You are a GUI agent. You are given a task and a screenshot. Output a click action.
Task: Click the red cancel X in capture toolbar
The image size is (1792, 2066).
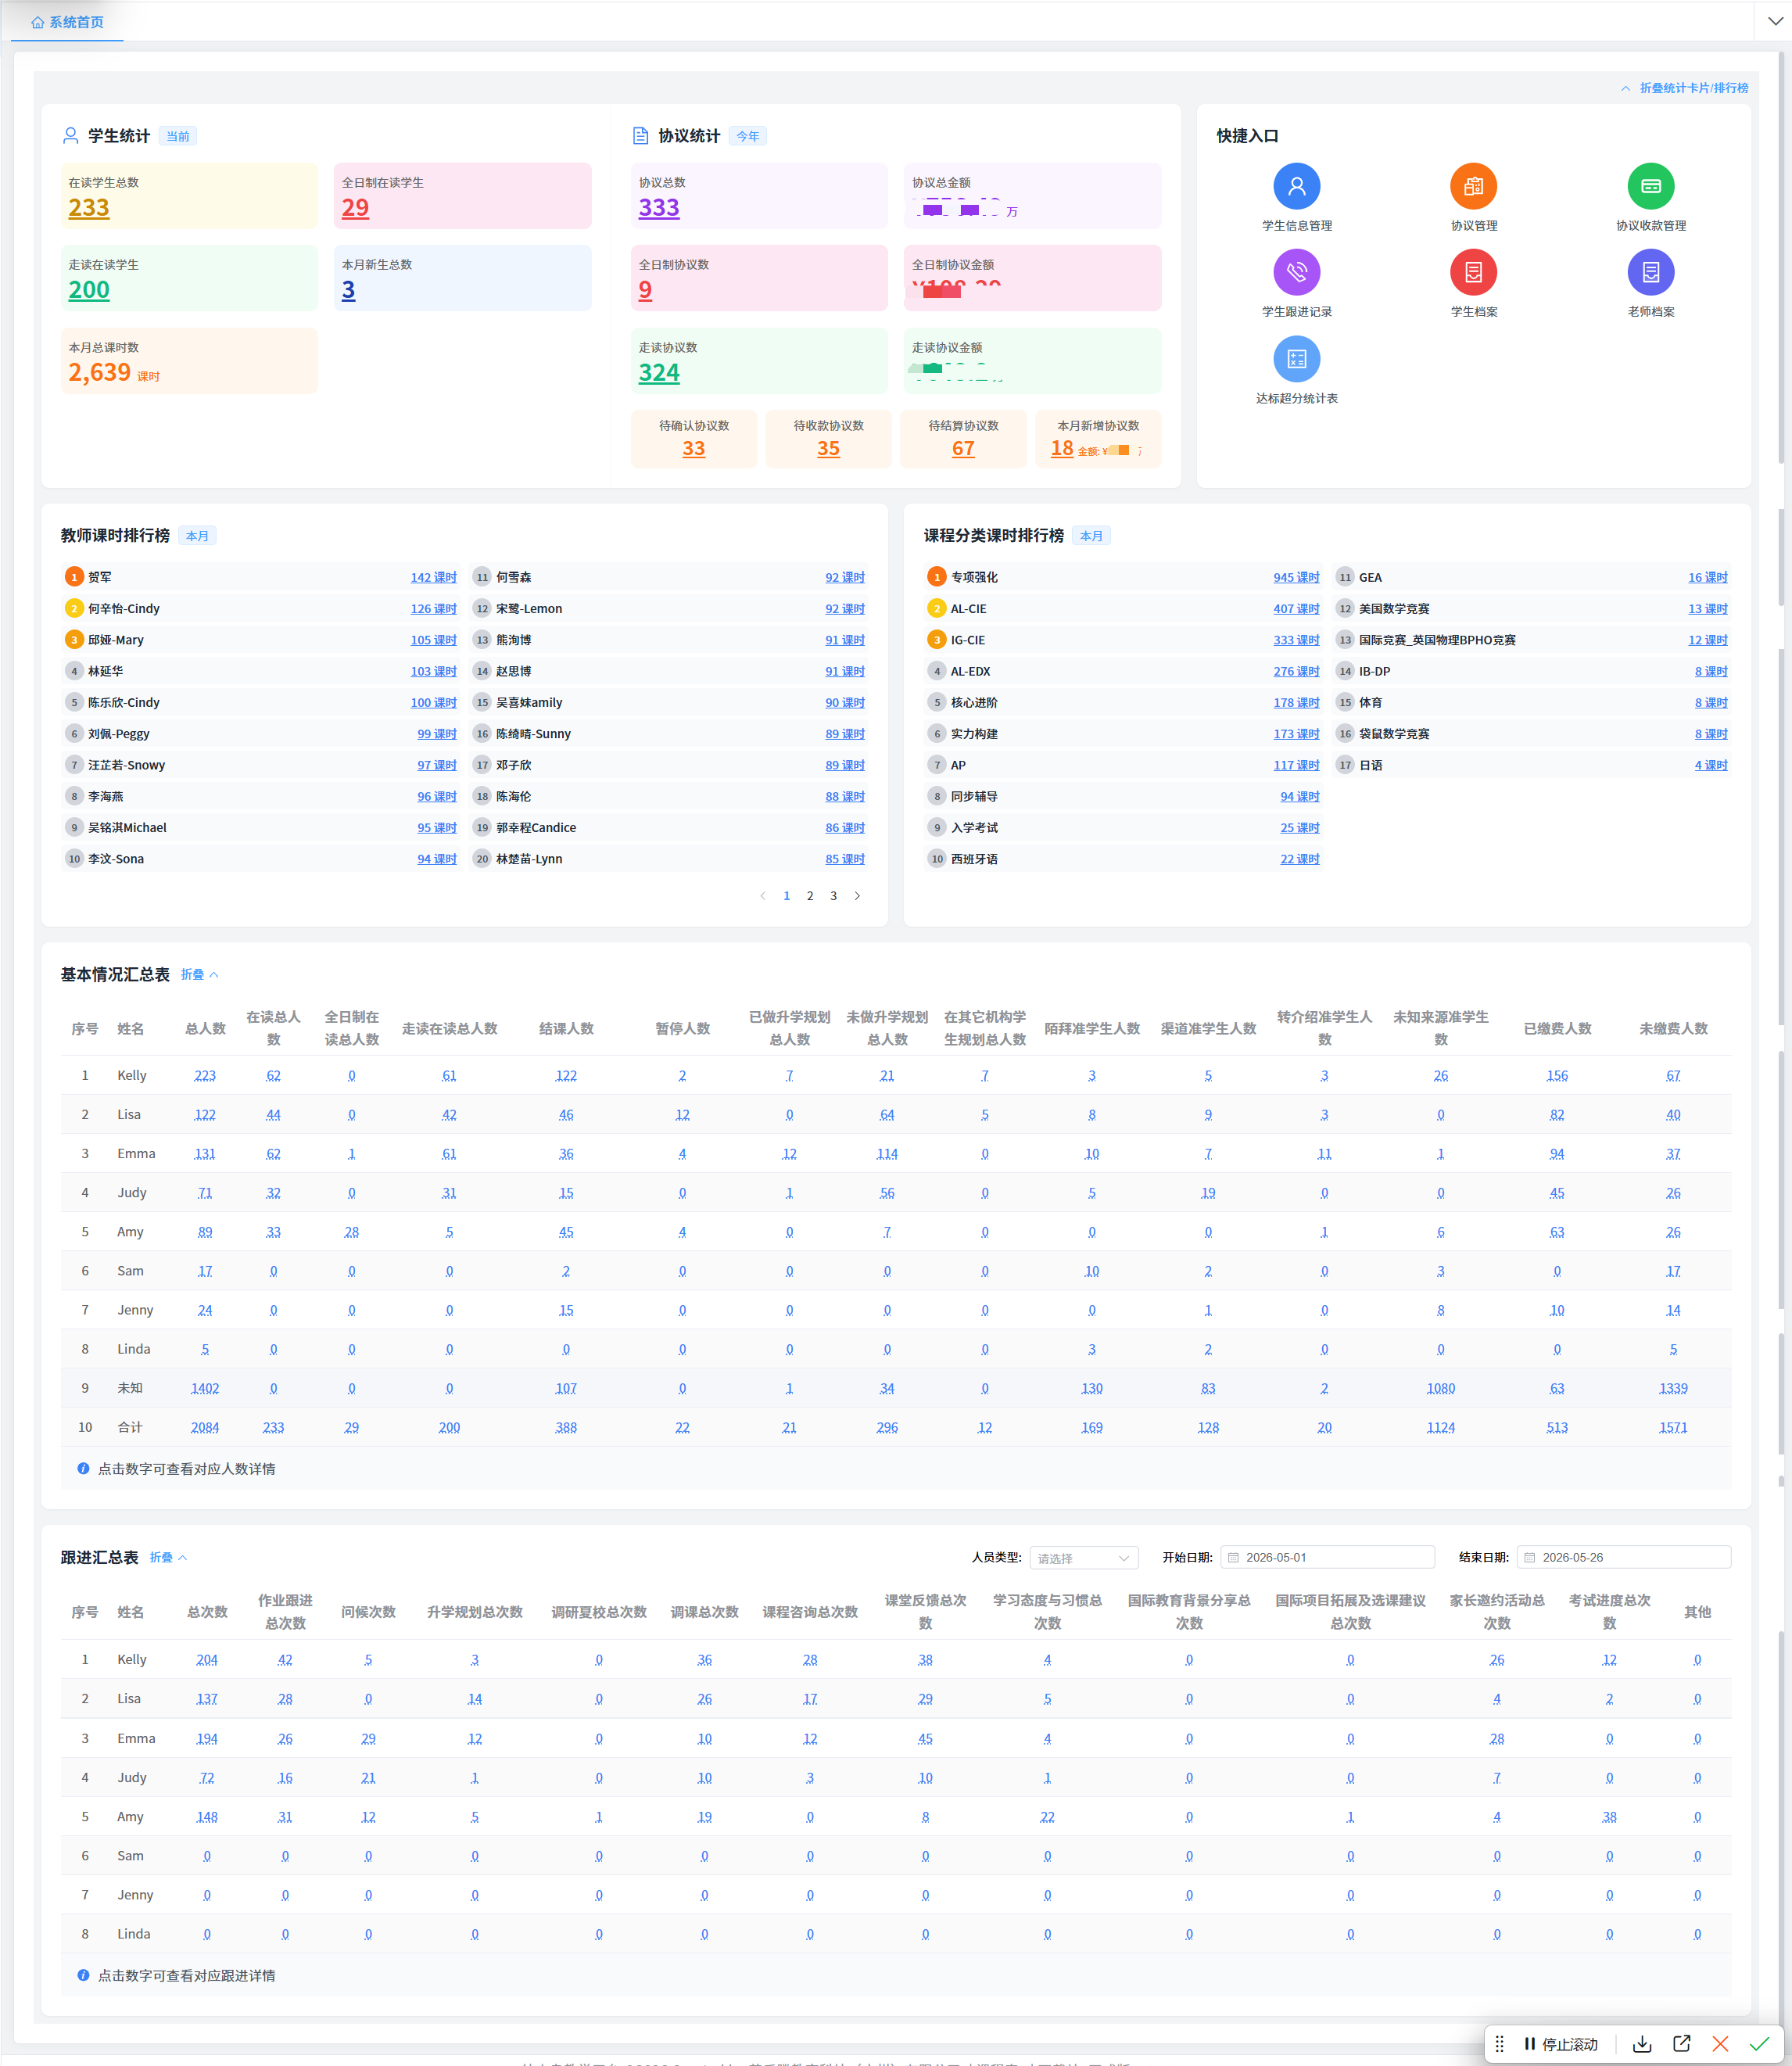pyautogui.click(x=1720, y=2043)
